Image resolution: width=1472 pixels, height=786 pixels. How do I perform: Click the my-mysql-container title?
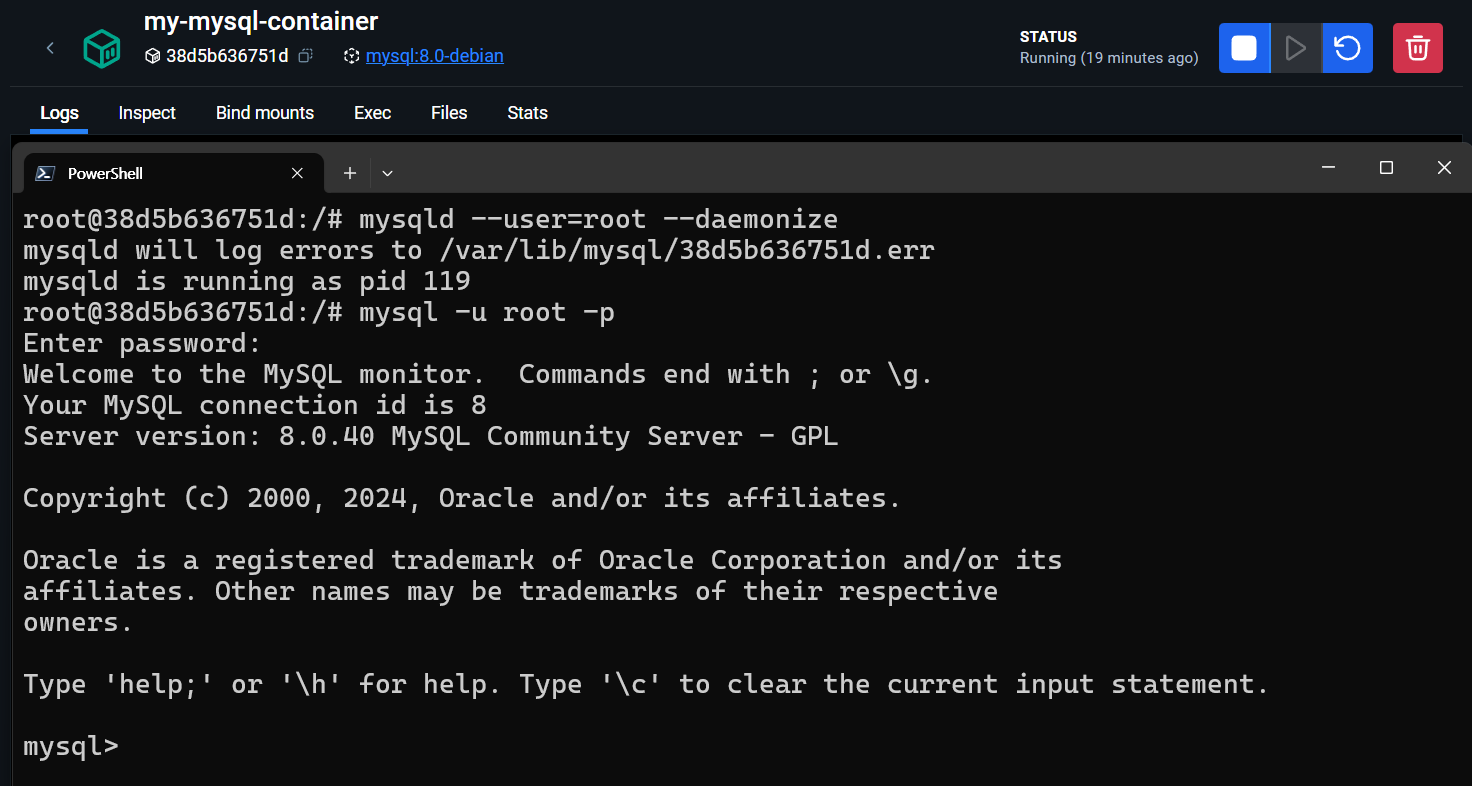click(261, 21)
